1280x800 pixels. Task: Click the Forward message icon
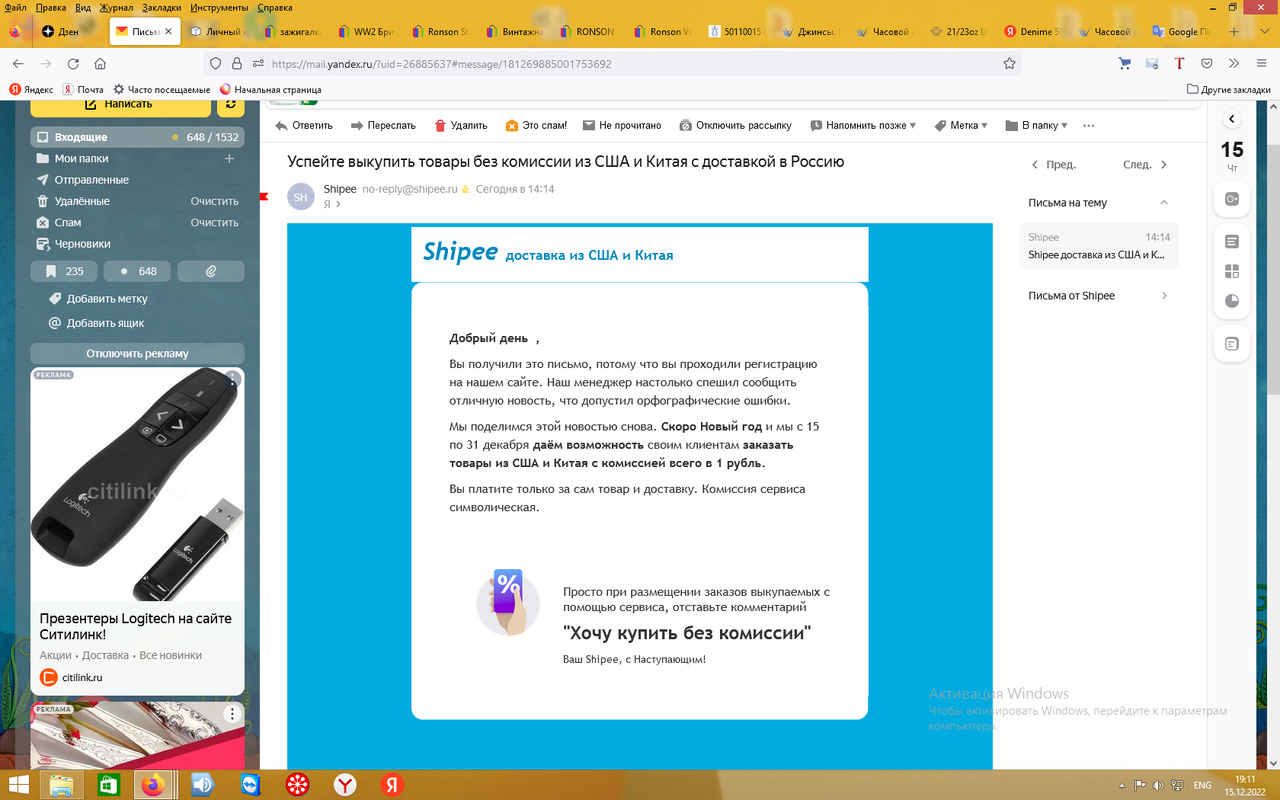(x=357, y=126)
